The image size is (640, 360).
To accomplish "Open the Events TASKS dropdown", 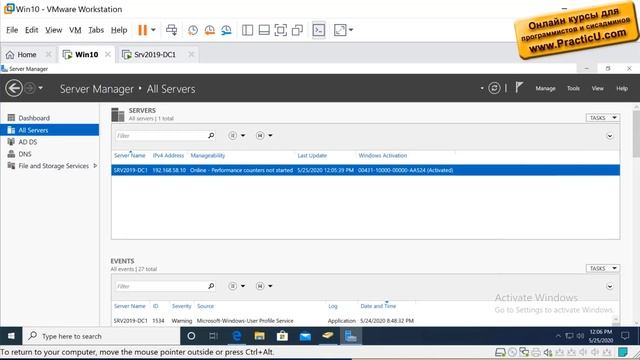I will click(603, 268).
